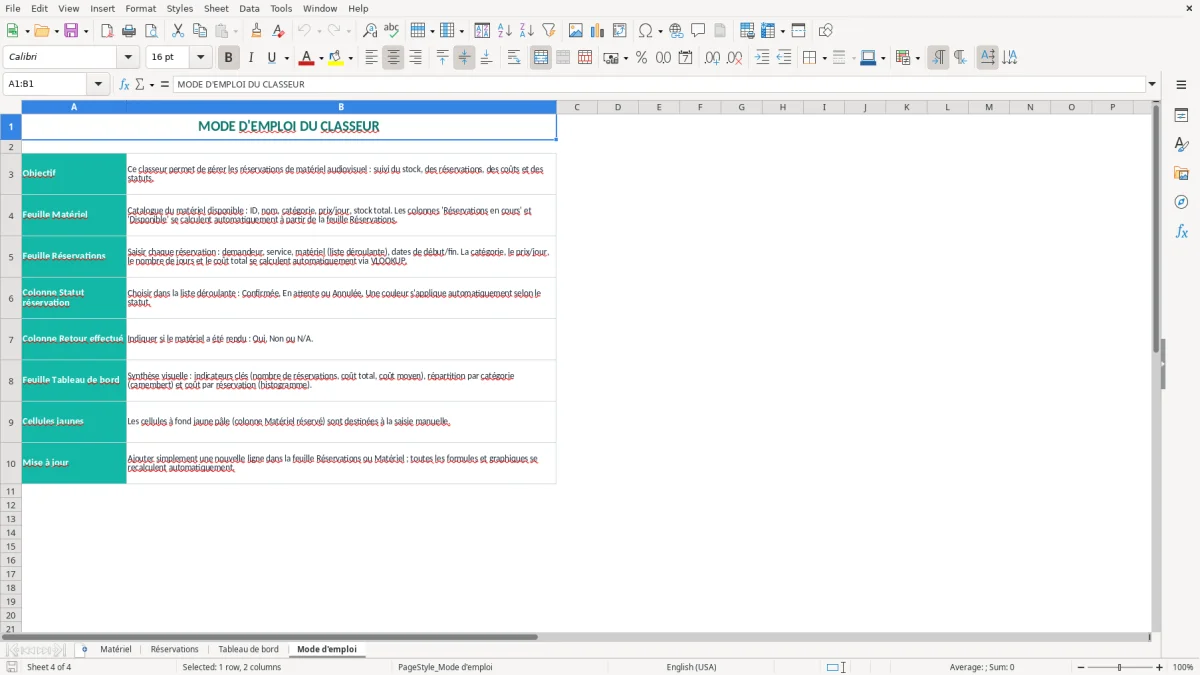The width and height of the screenshot is (1200, 675).
Task: Toggle Center Vertically alignment
Action: 464,58
